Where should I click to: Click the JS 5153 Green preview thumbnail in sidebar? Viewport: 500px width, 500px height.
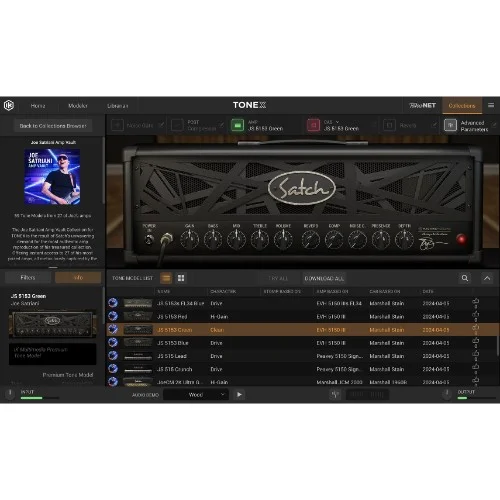pyautogui.click(x=52, y=324)
